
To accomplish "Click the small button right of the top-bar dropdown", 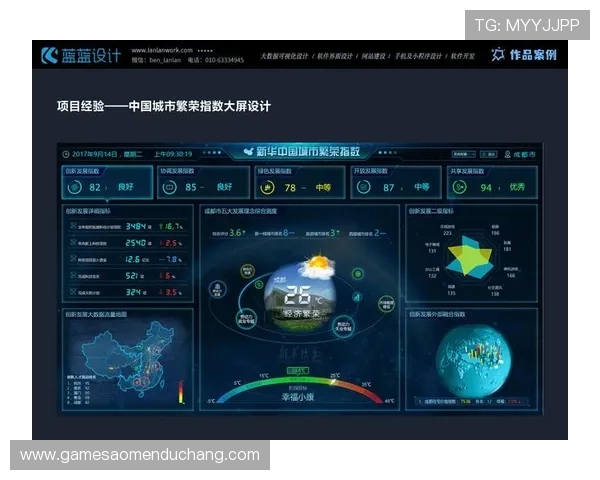I will tap(489, 154).
